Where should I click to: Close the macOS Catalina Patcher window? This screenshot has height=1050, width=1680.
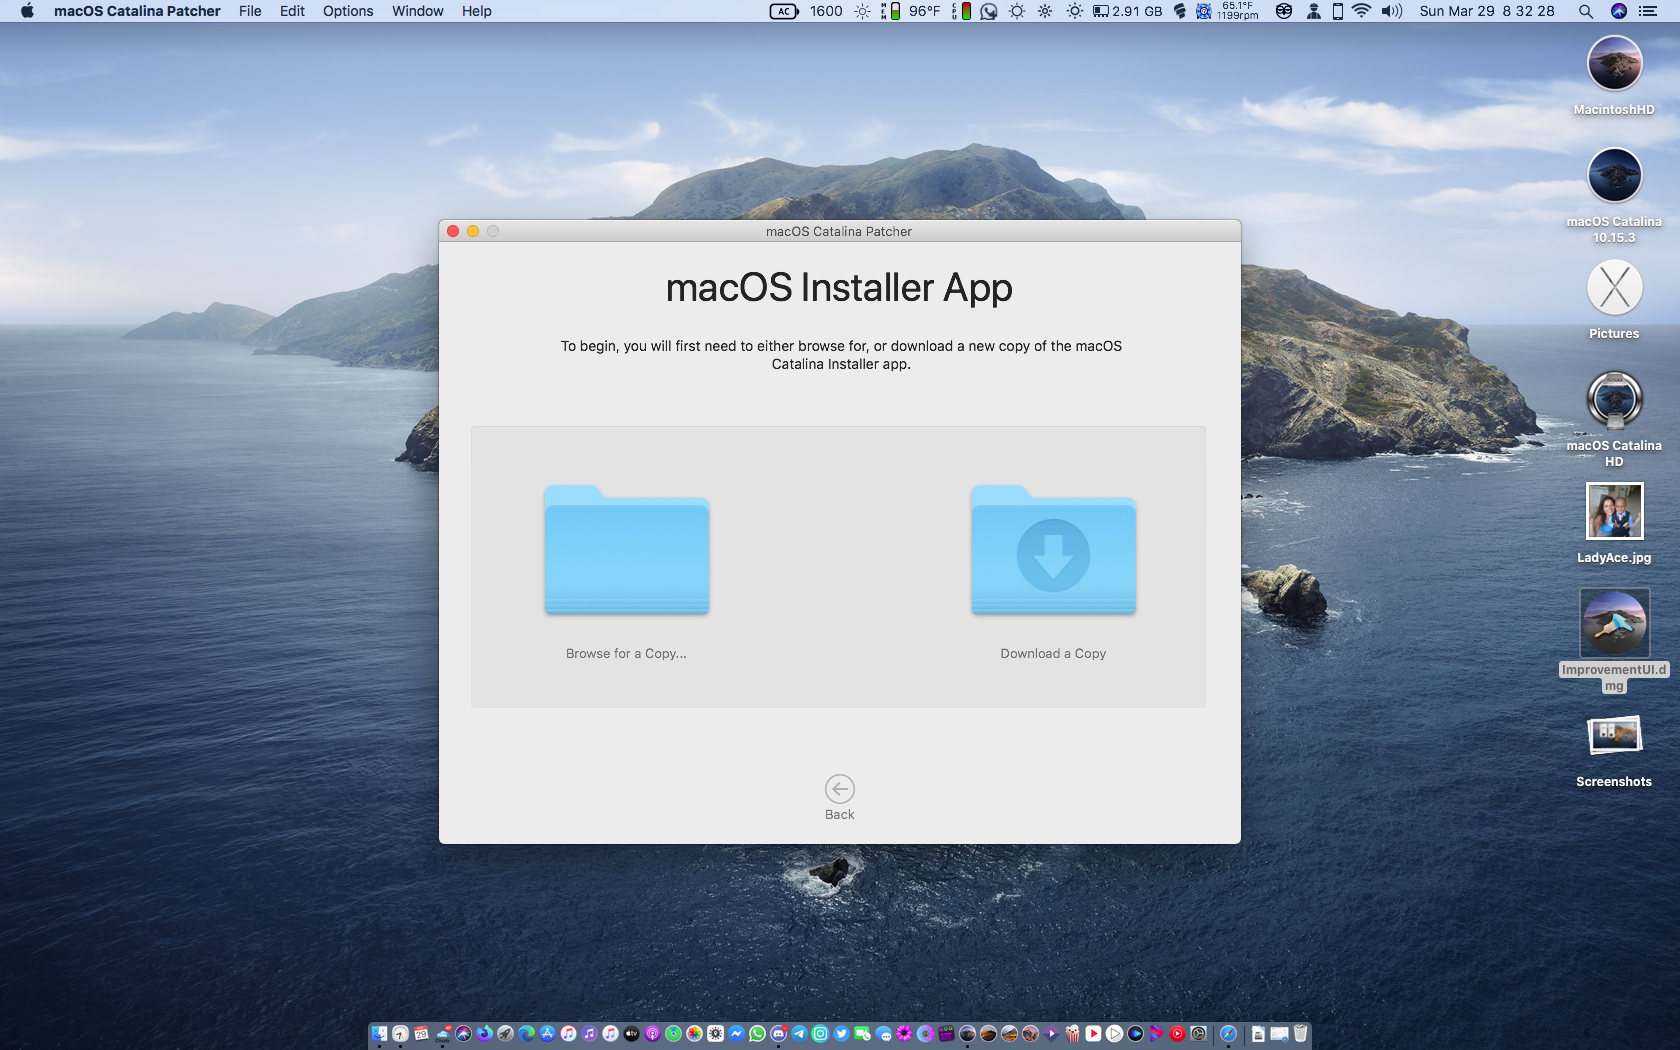tap(453, 231)
